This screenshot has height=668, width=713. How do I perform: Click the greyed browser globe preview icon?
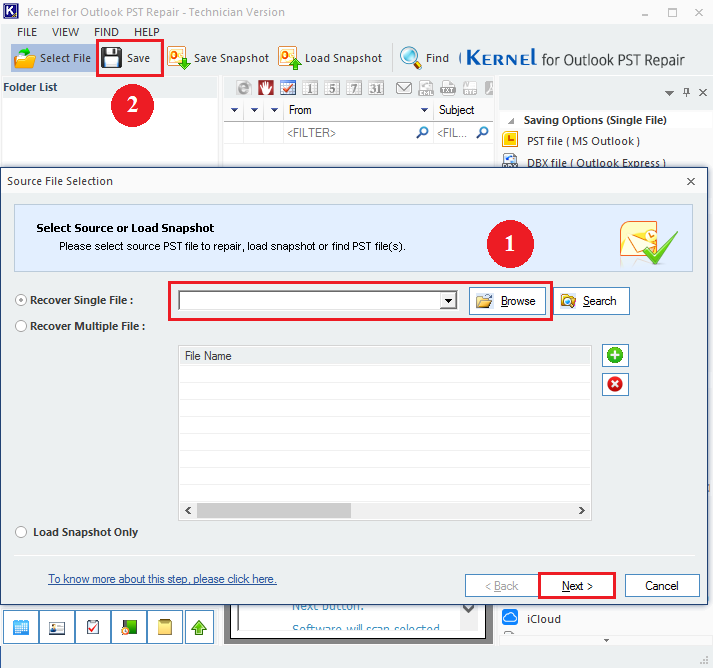click(244, 88)
